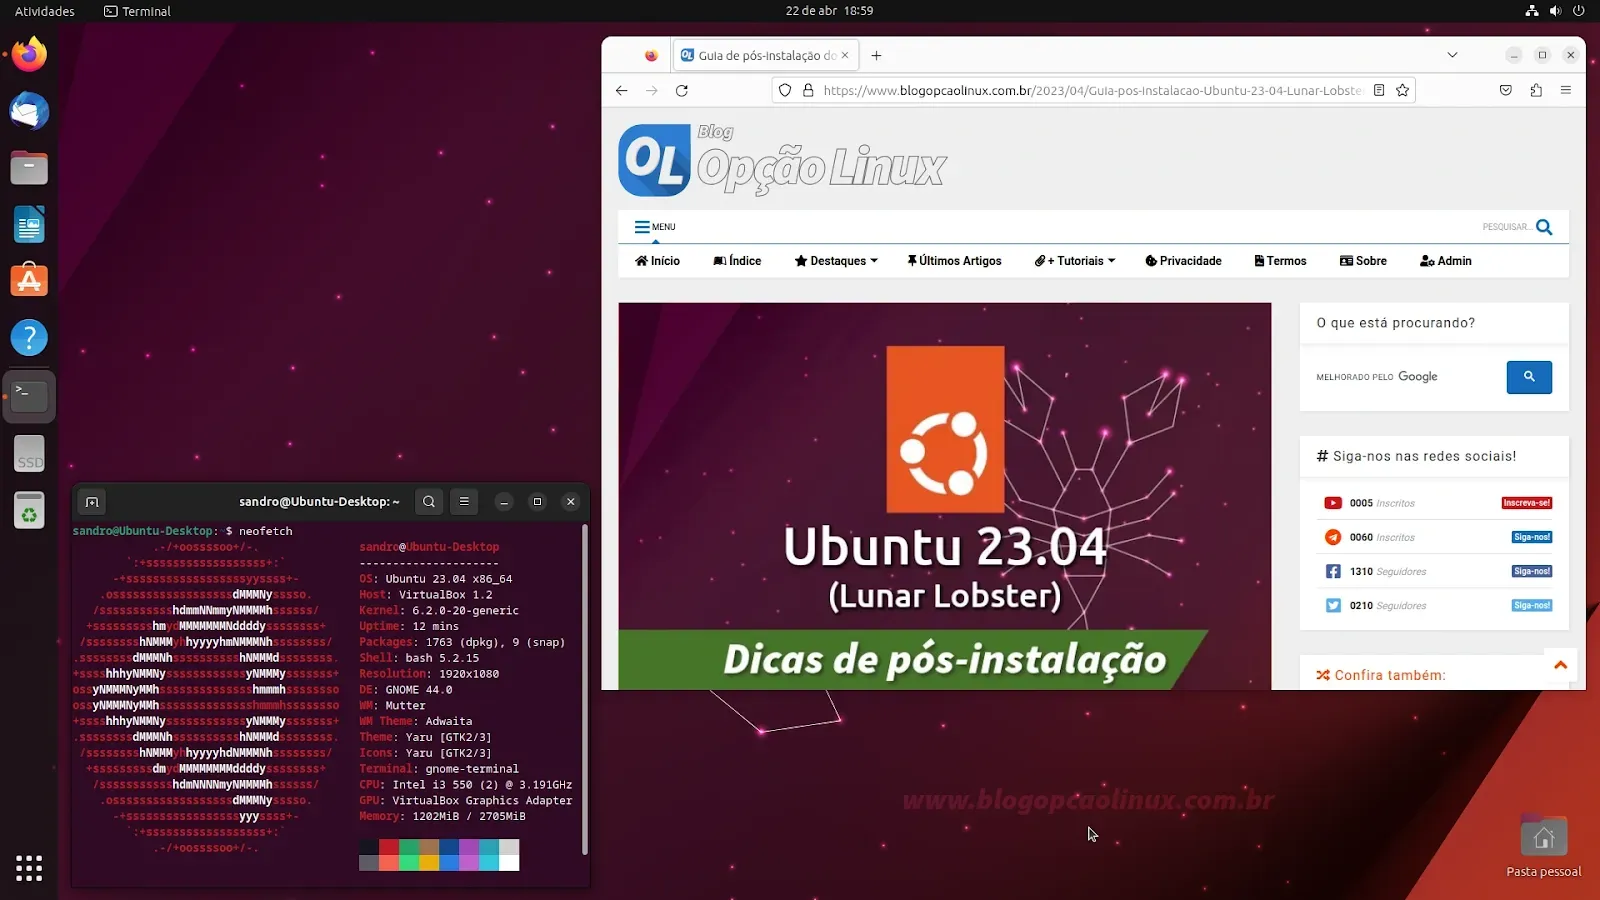
Task: Open the terminal search icon
Action: [429, 502]
